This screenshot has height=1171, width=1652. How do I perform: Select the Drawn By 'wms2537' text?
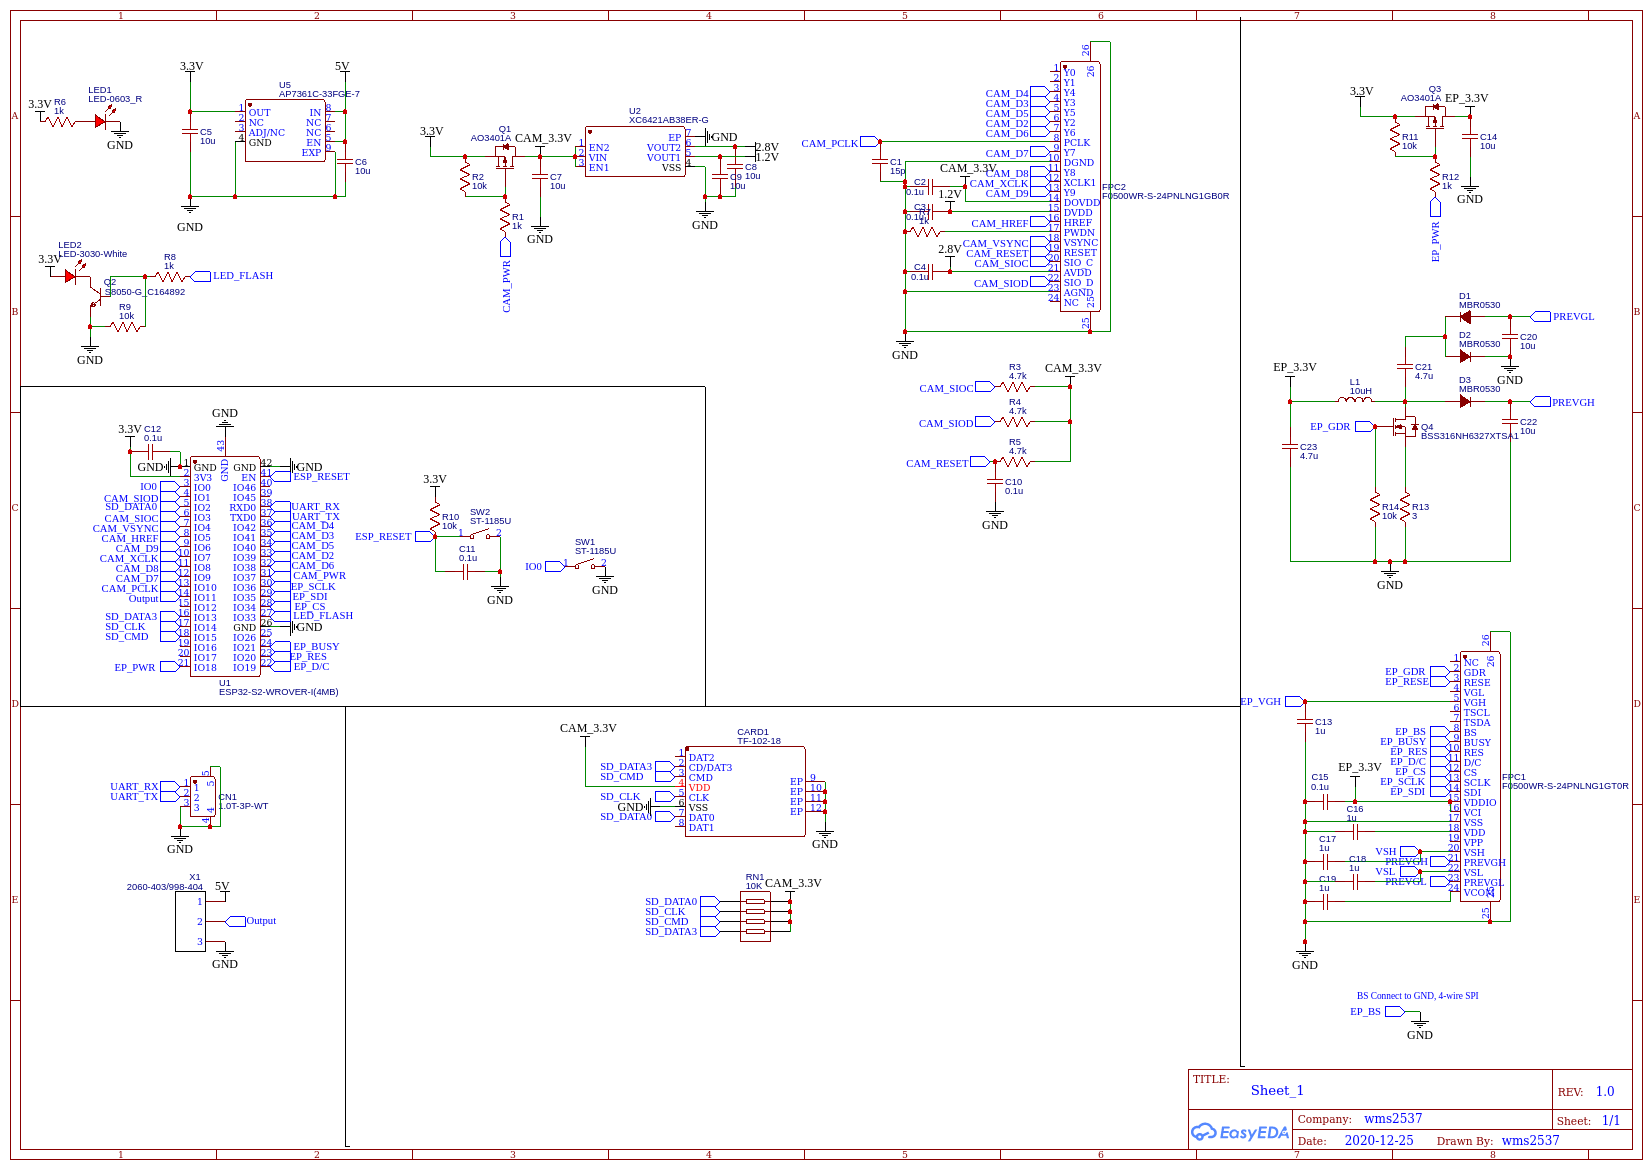coord(1530,1140)
